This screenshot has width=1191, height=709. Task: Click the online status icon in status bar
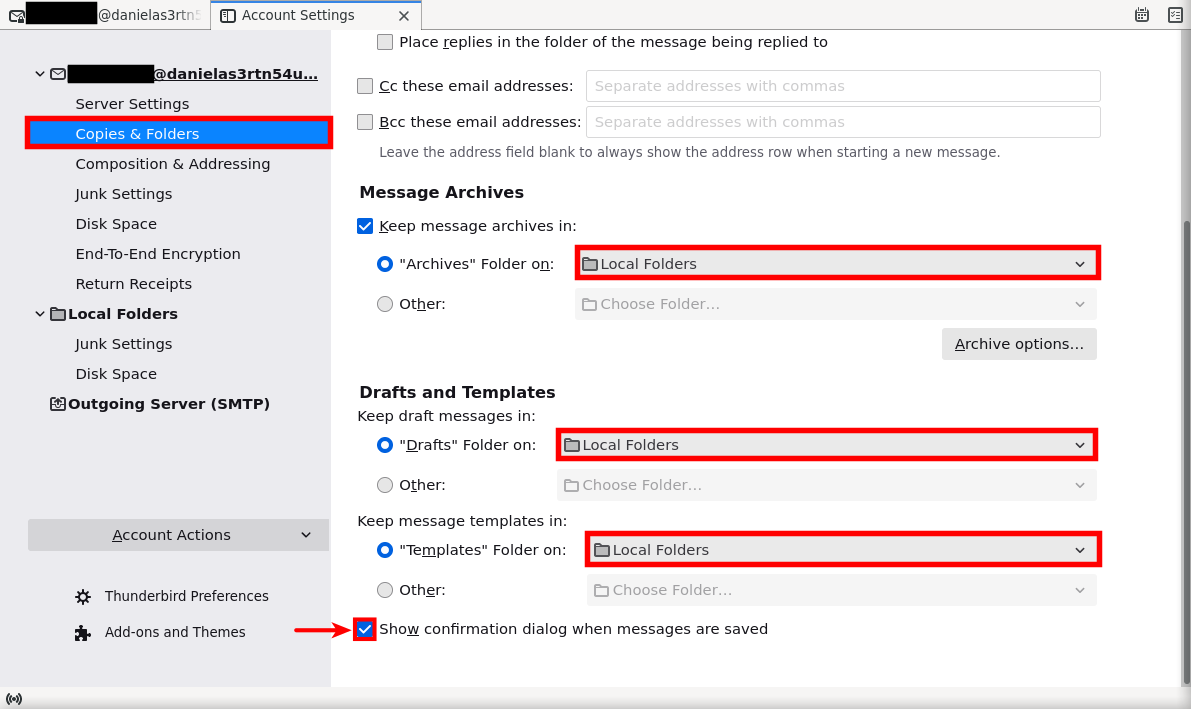coord(14,698)
